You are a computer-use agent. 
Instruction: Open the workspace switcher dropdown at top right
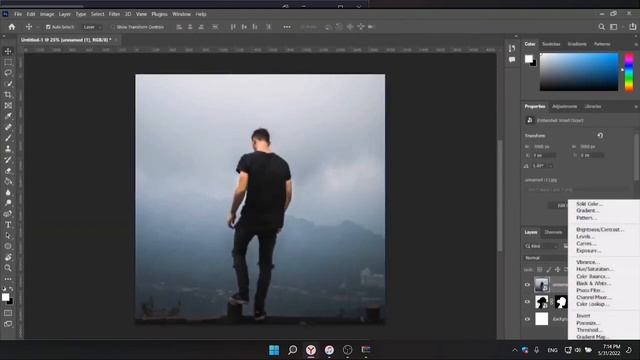pos(615,27)
